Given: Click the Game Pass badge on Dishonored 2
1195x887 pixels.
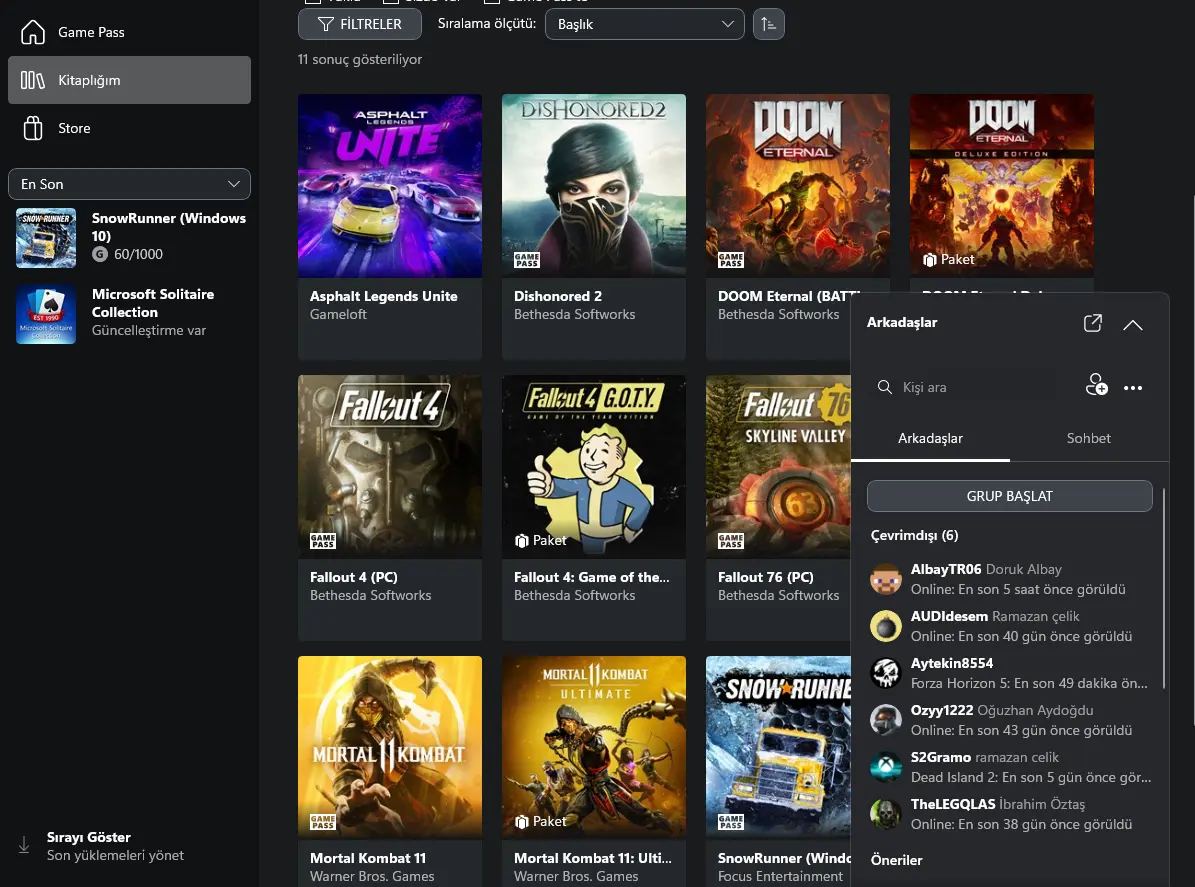Looking at the screenshot, I should coord(527,260).
